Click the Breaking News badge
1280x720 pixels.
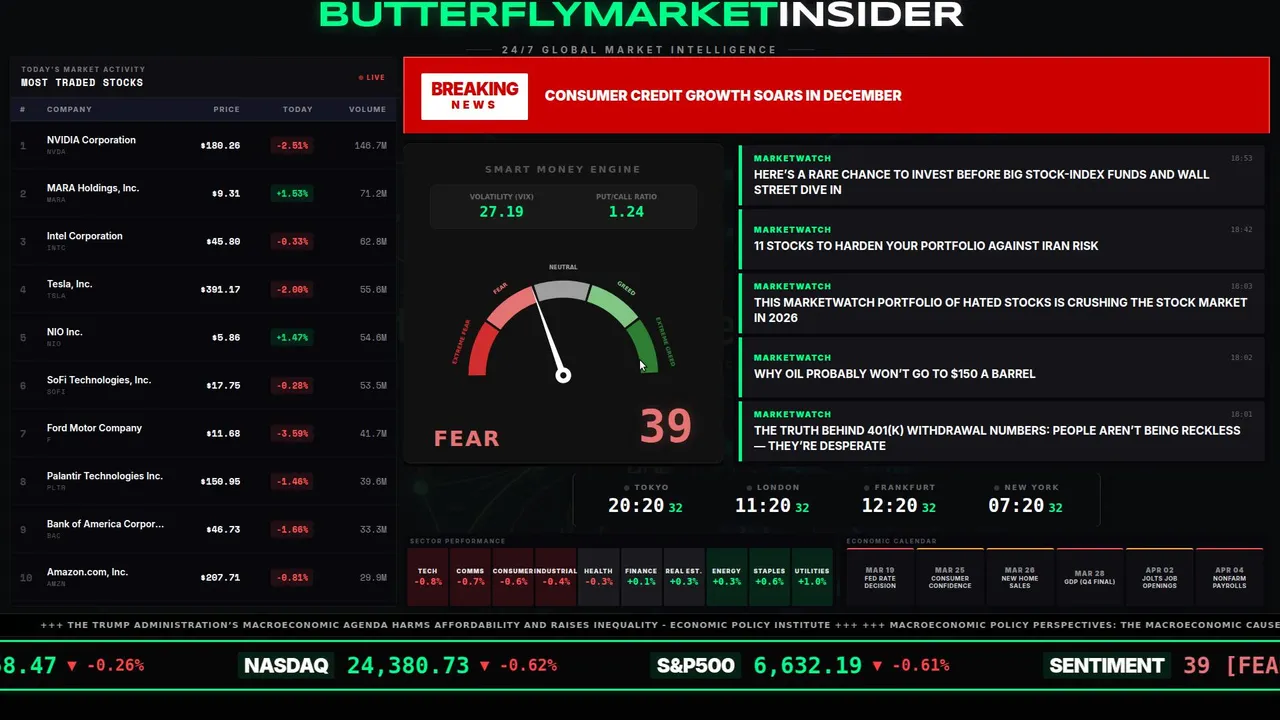[x=474, y=96]
